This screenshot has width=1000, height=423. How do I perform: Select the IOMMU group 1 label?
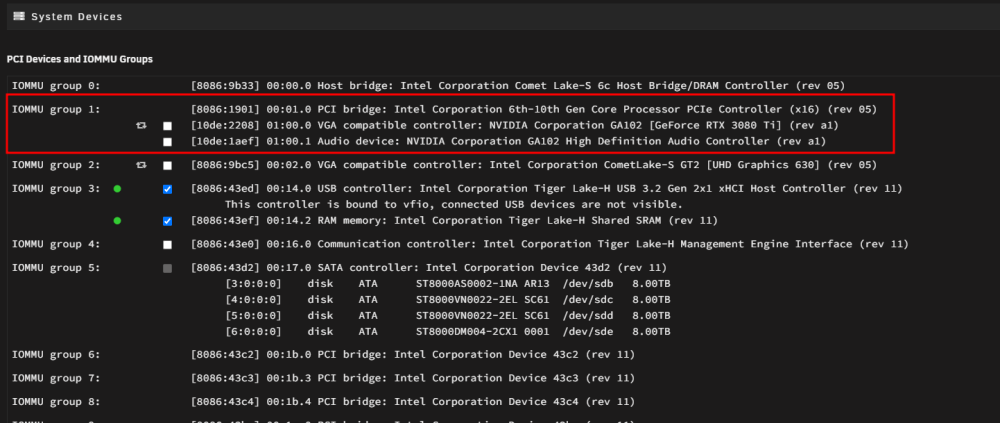coord(56,110)
